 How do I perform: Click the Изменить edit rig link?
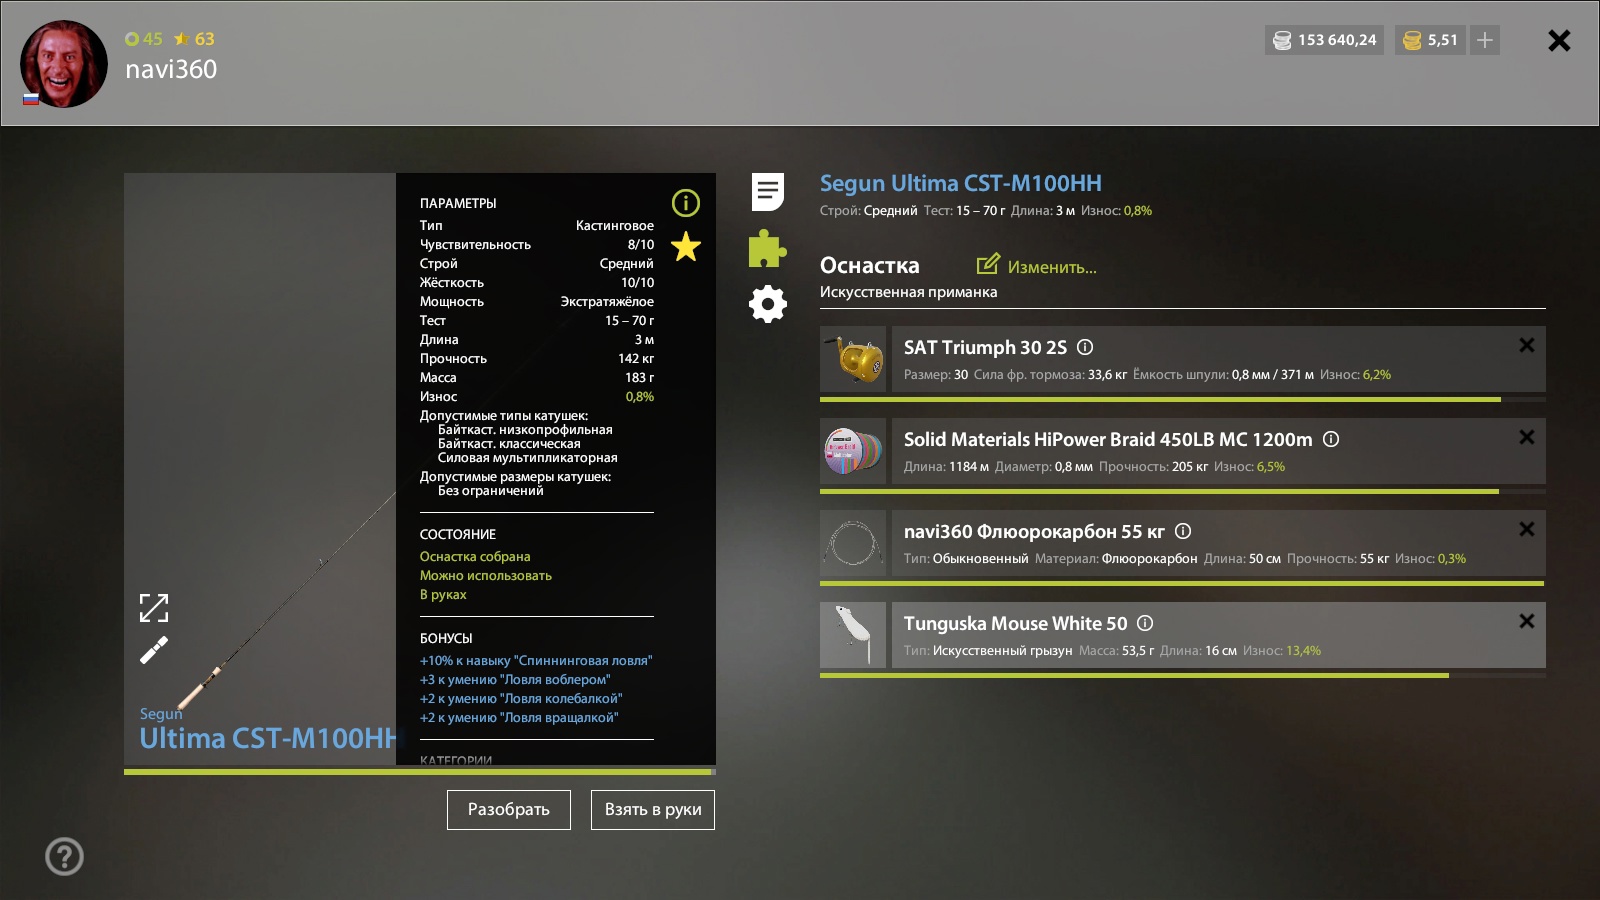click(1052, 267)
